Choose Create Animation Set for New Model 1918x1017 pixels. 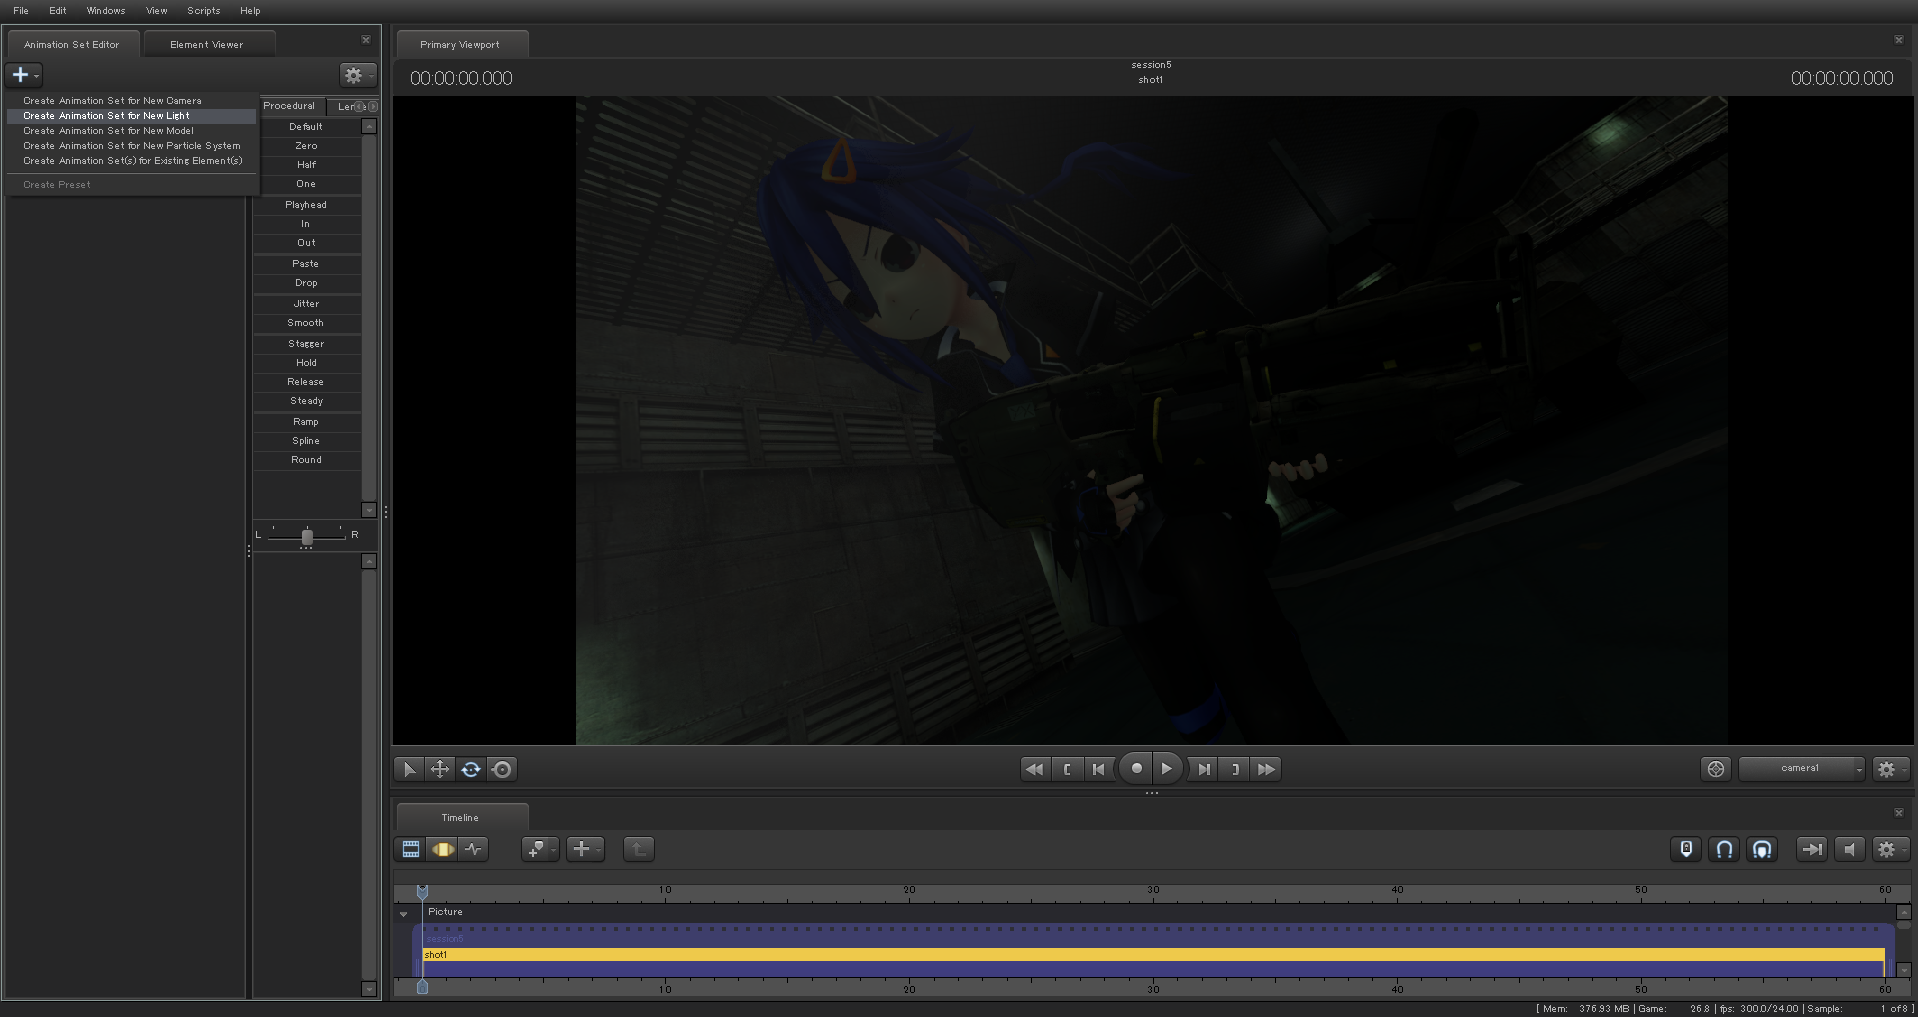[x=132, y=131]
